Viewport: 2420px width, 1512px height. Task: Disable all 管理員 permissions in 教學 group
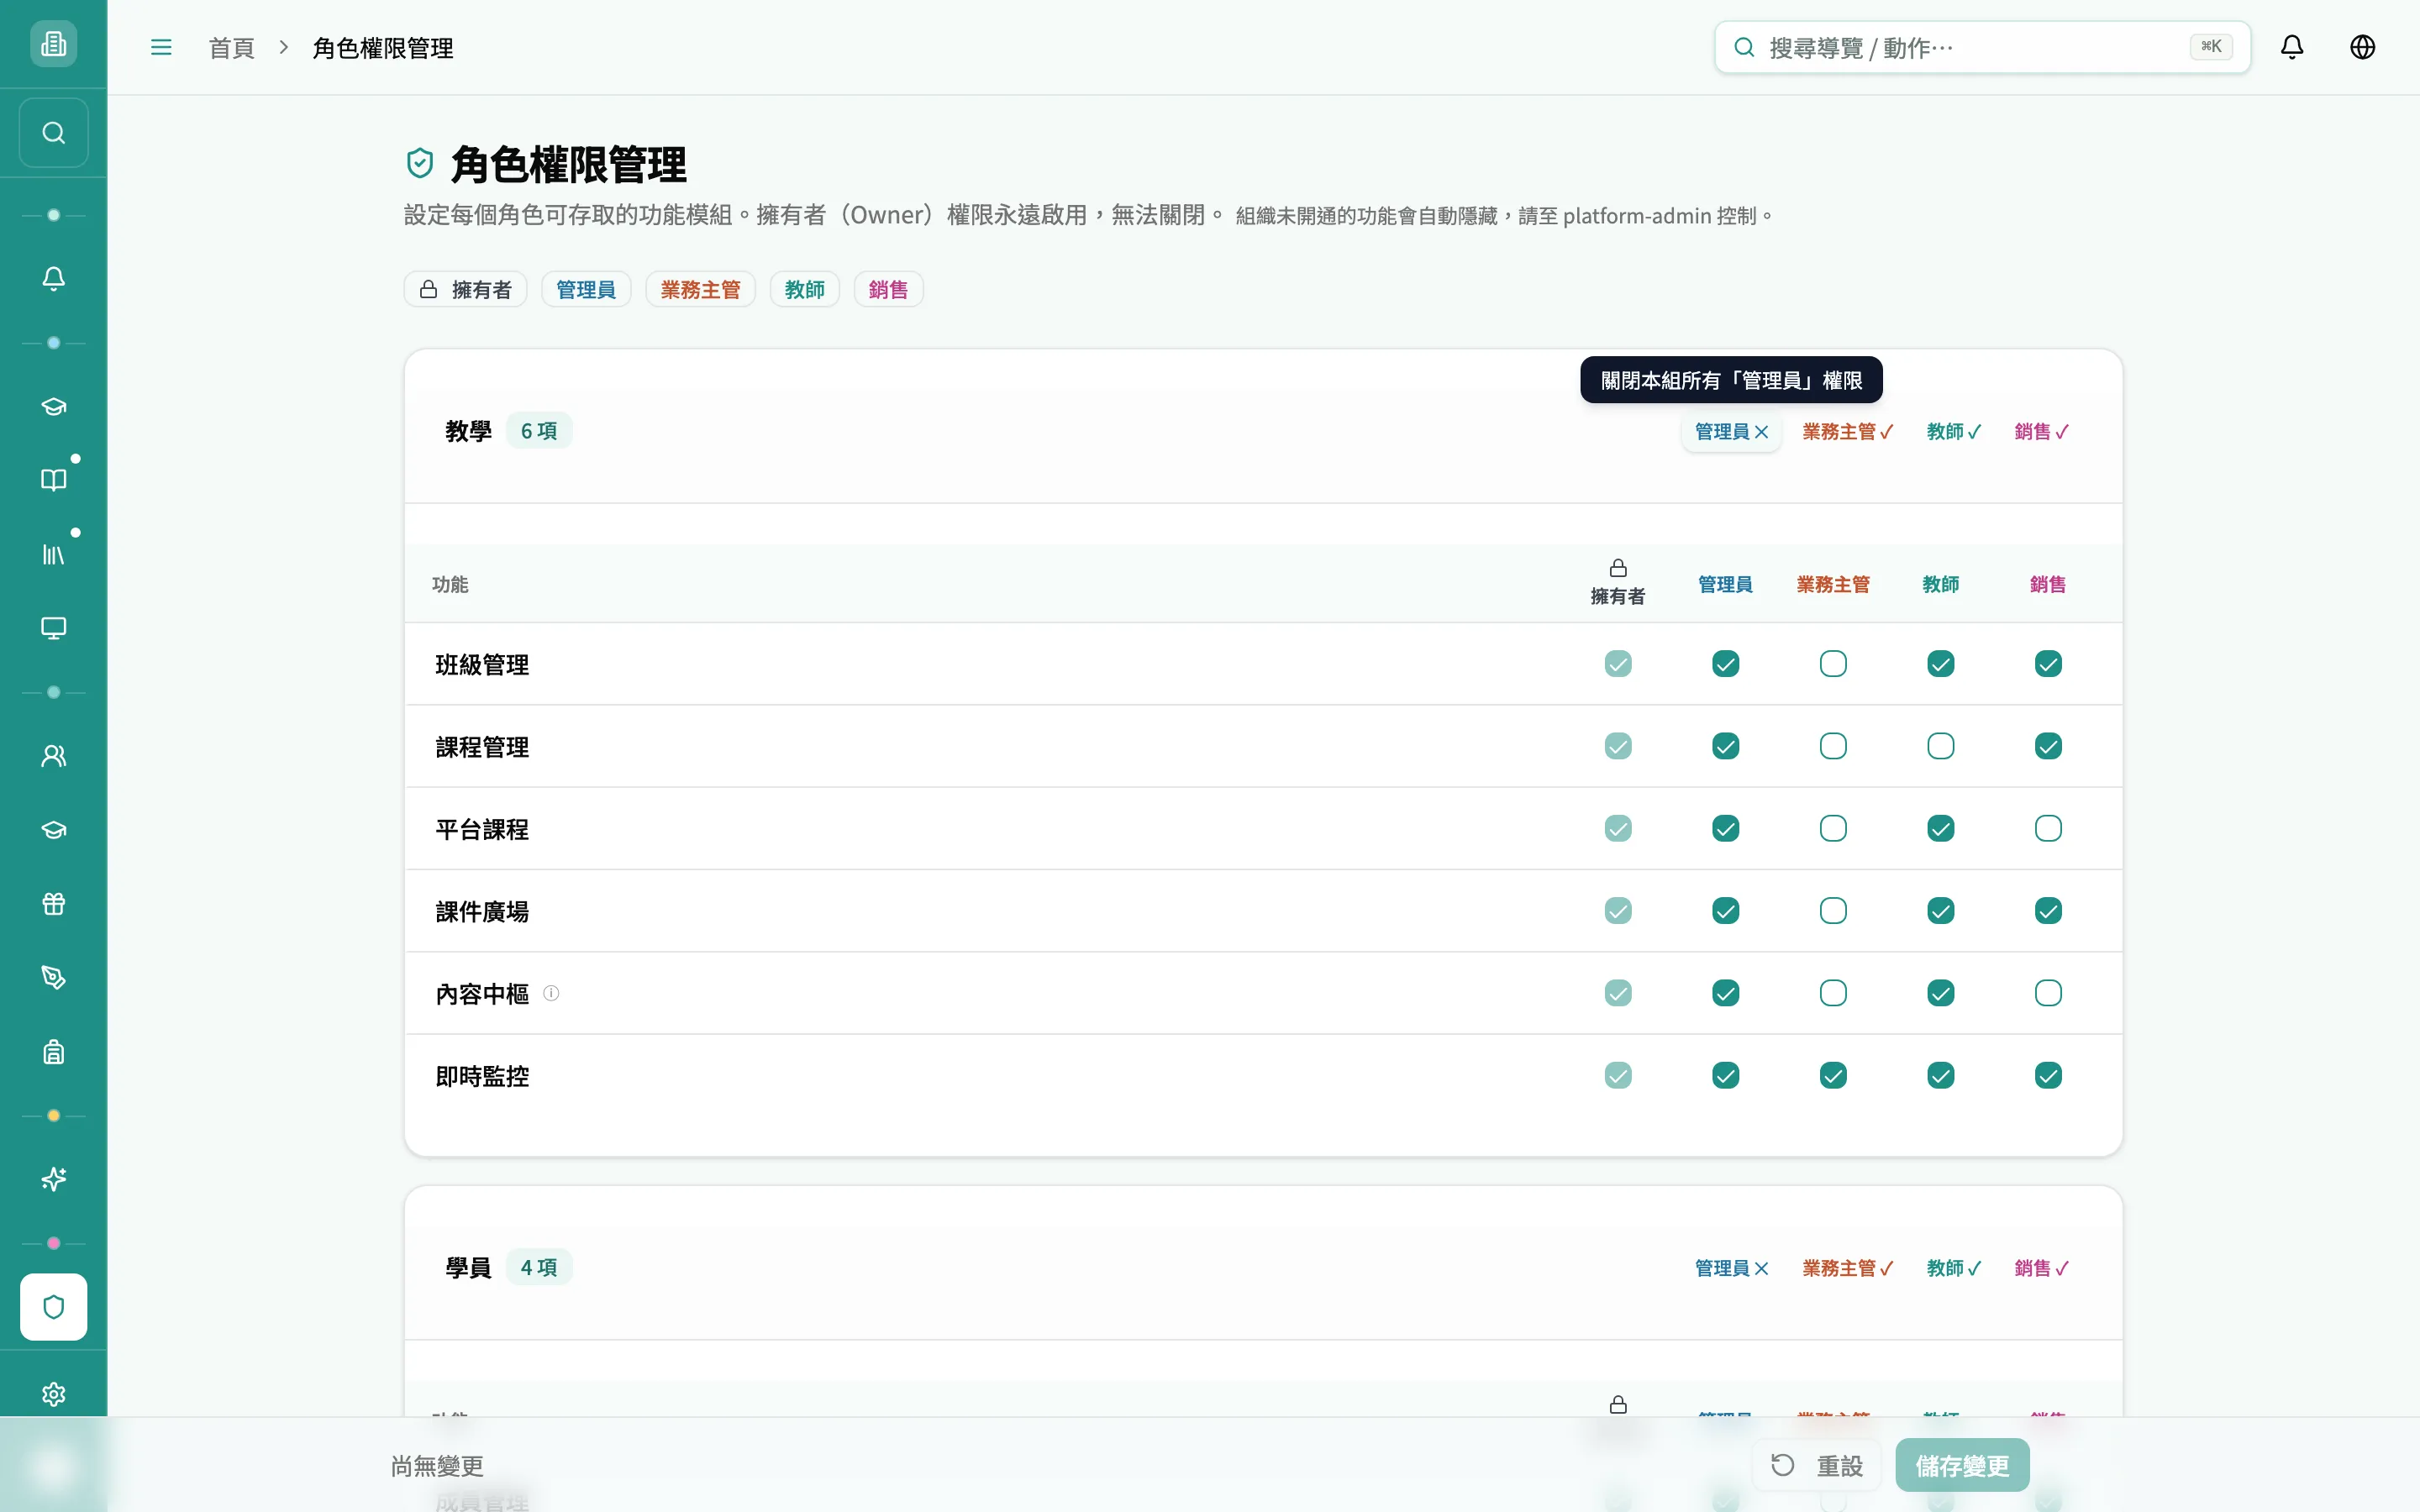tap(1731, 432)
